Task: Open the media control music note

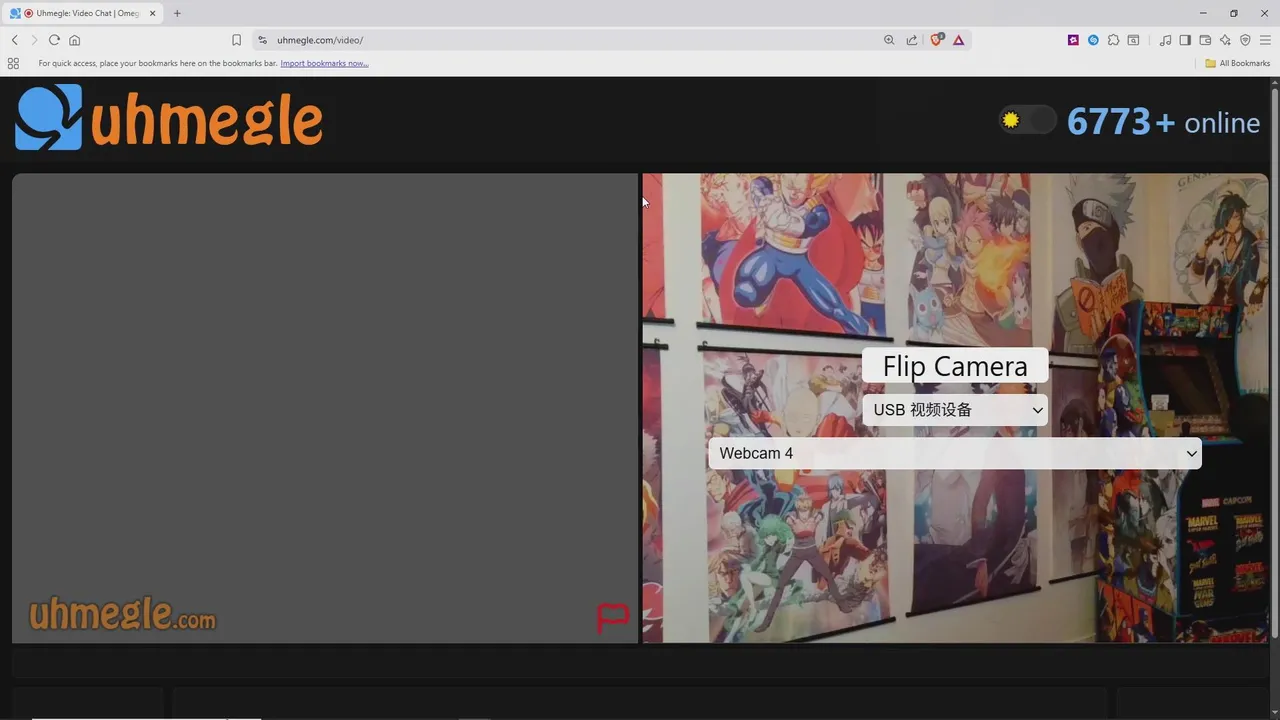Action: [x=1165, y=40]
